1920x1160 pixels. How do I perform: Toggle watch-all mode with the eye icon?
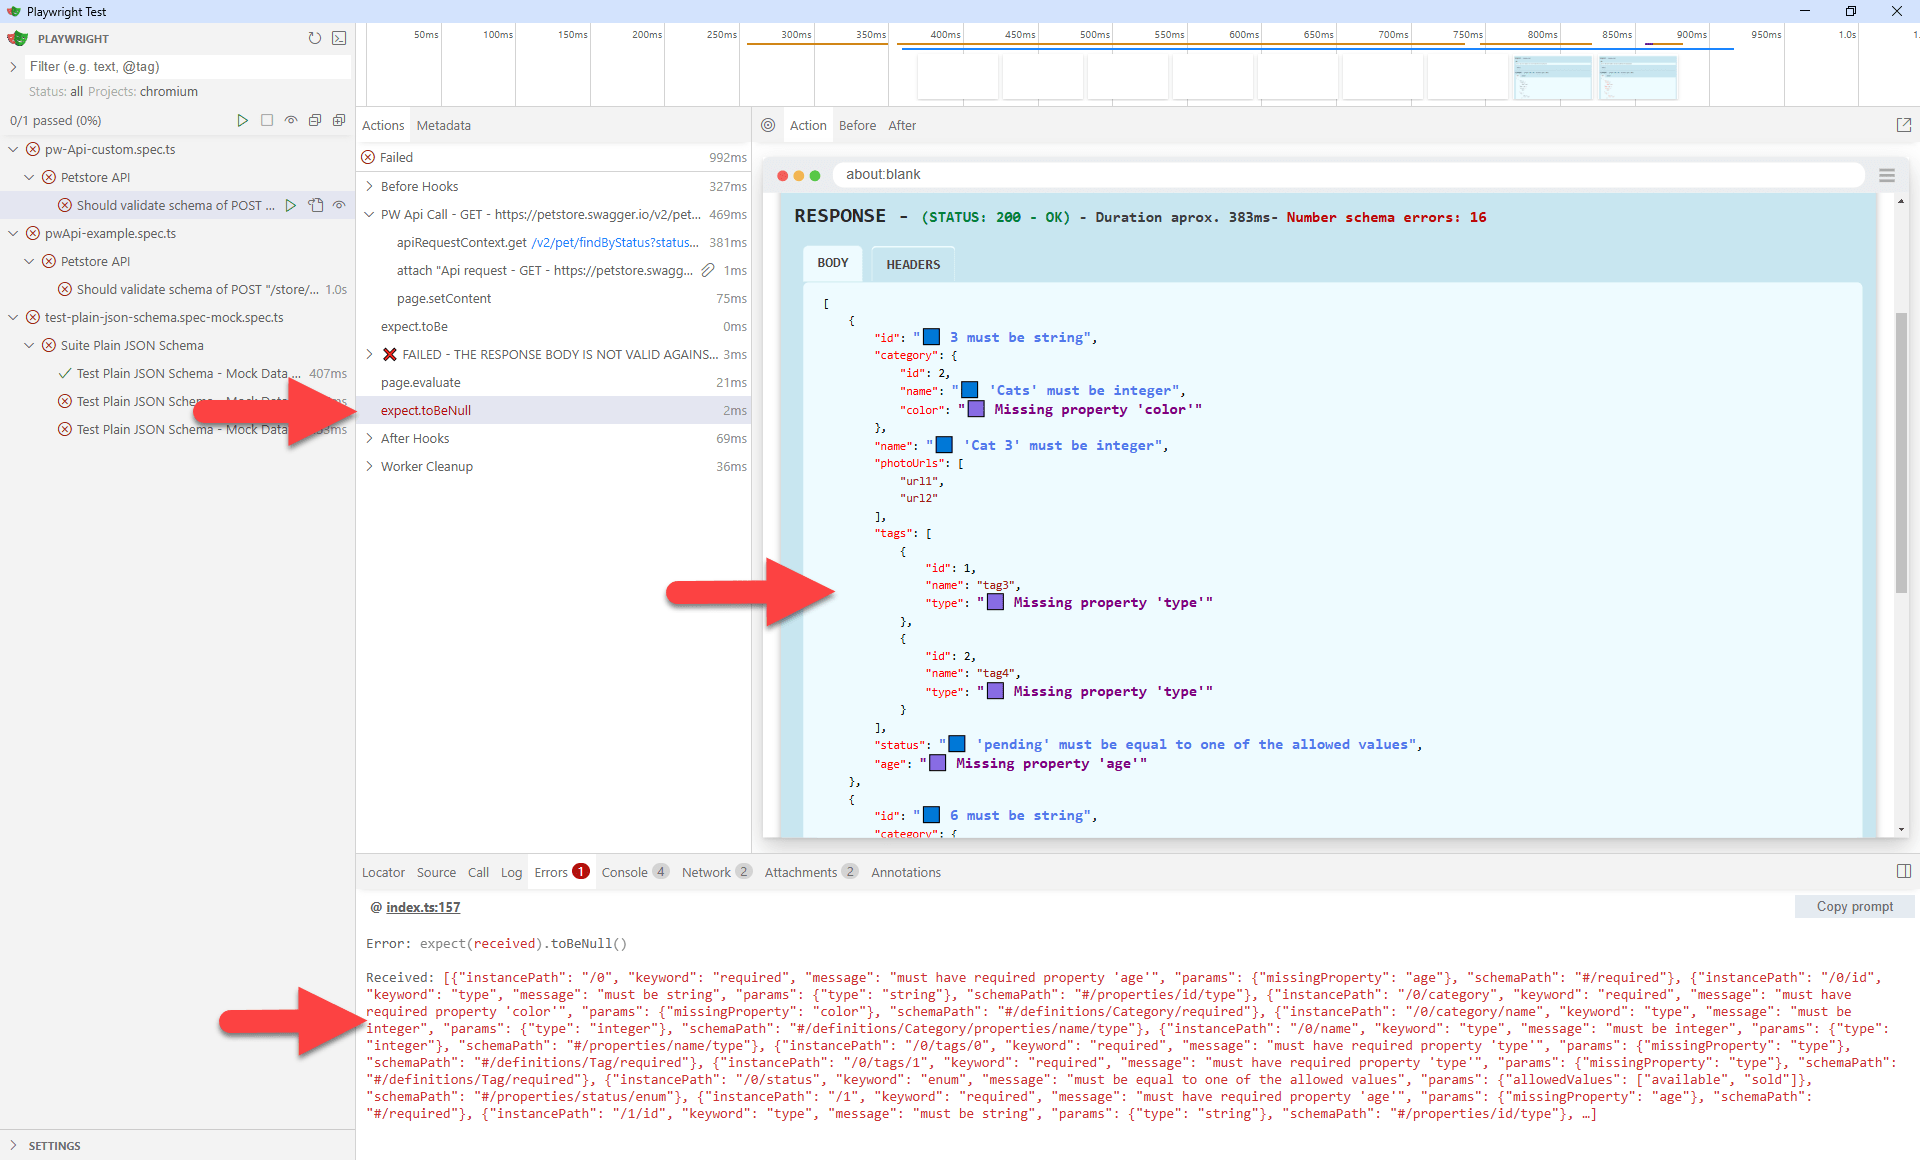coord(291,120)
